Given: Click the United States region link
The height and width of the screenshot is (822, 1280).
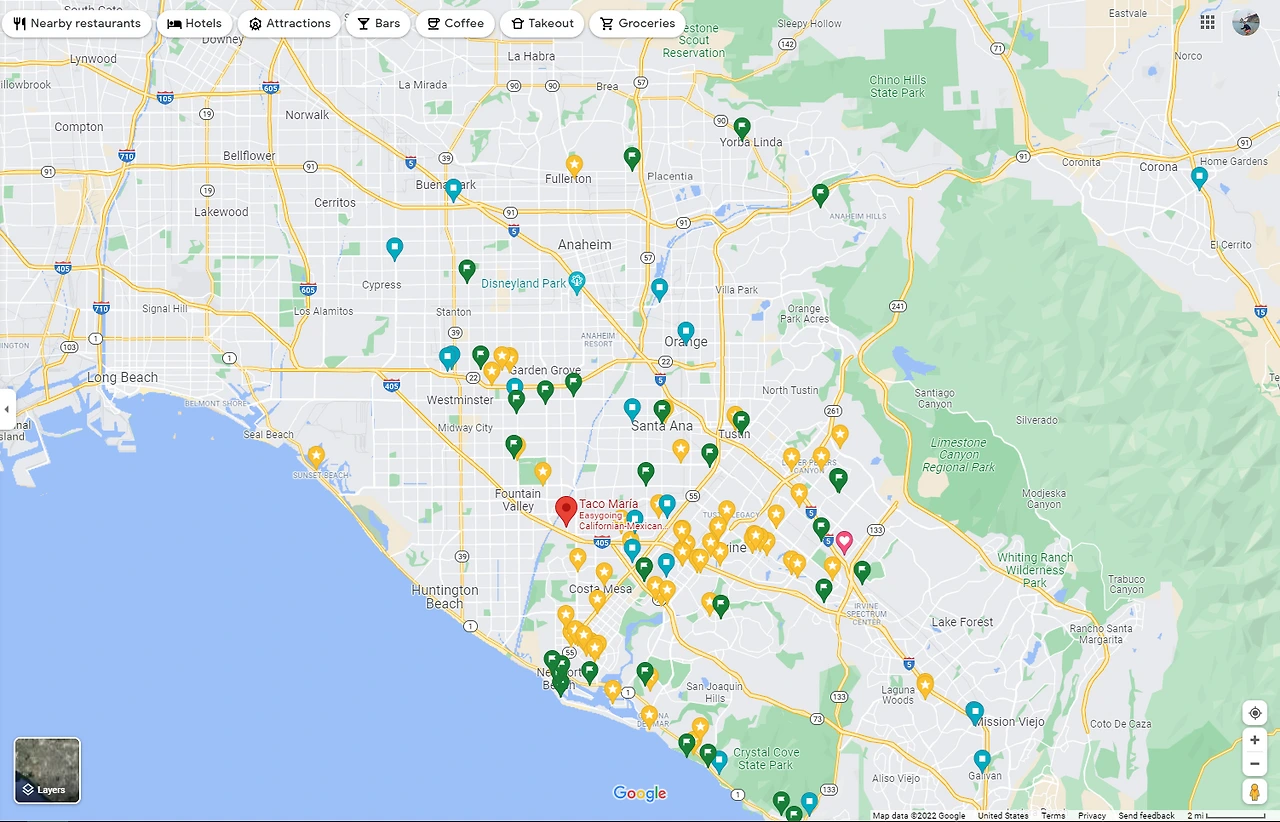Looking at the screenshot, I should [1003, 816].
